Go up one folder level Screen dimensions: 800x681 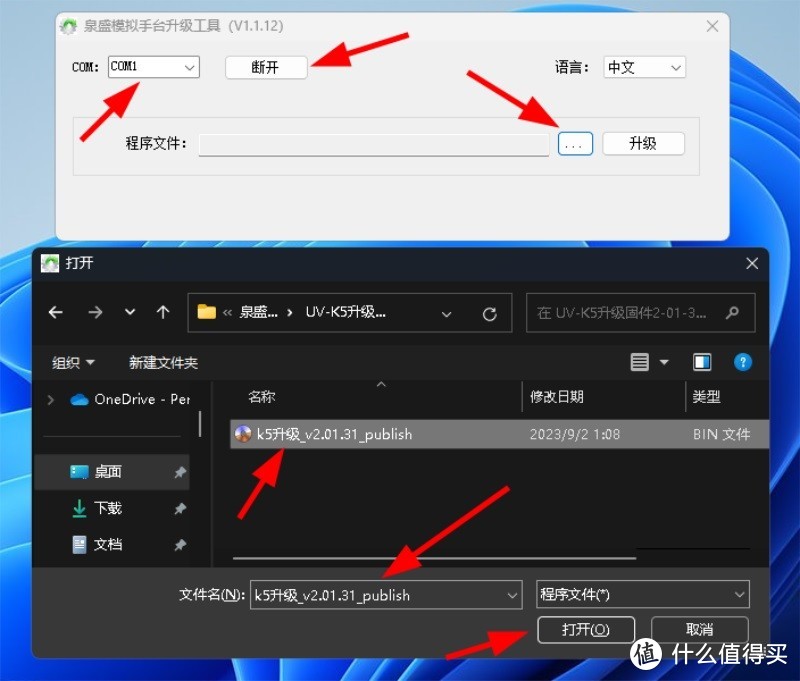click(x=162, y=312)
